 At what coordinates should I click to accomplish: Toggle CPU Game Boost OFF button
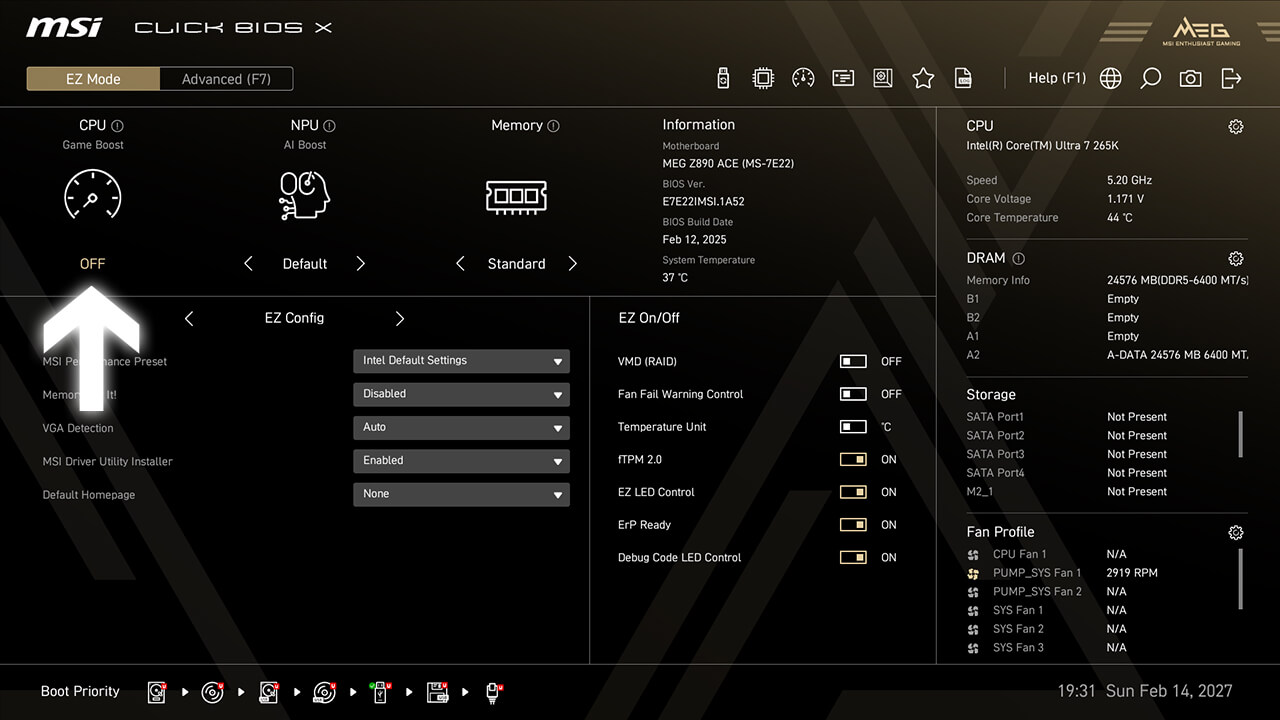(x=92, y=264)
